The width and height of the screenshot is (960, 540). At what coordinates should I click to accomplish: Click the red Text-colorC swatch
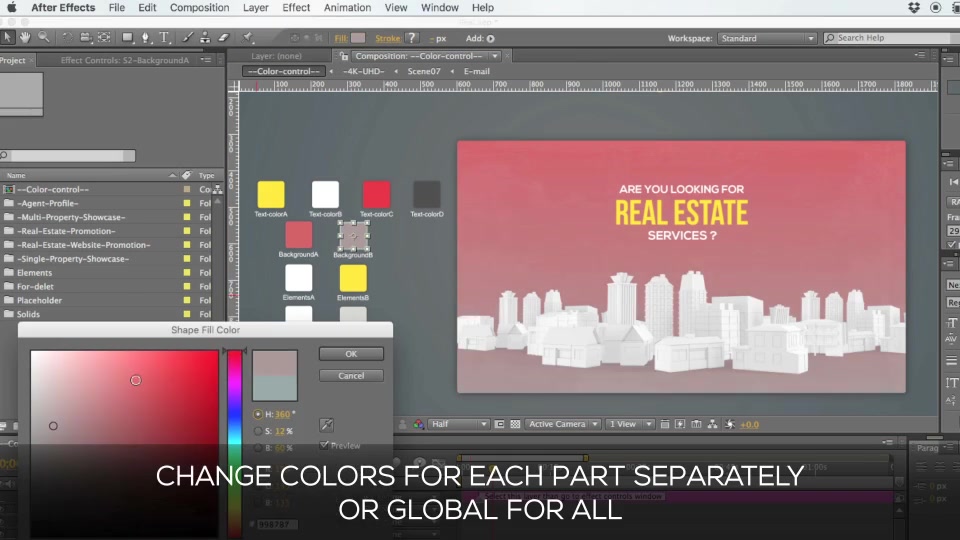[377, 195]
